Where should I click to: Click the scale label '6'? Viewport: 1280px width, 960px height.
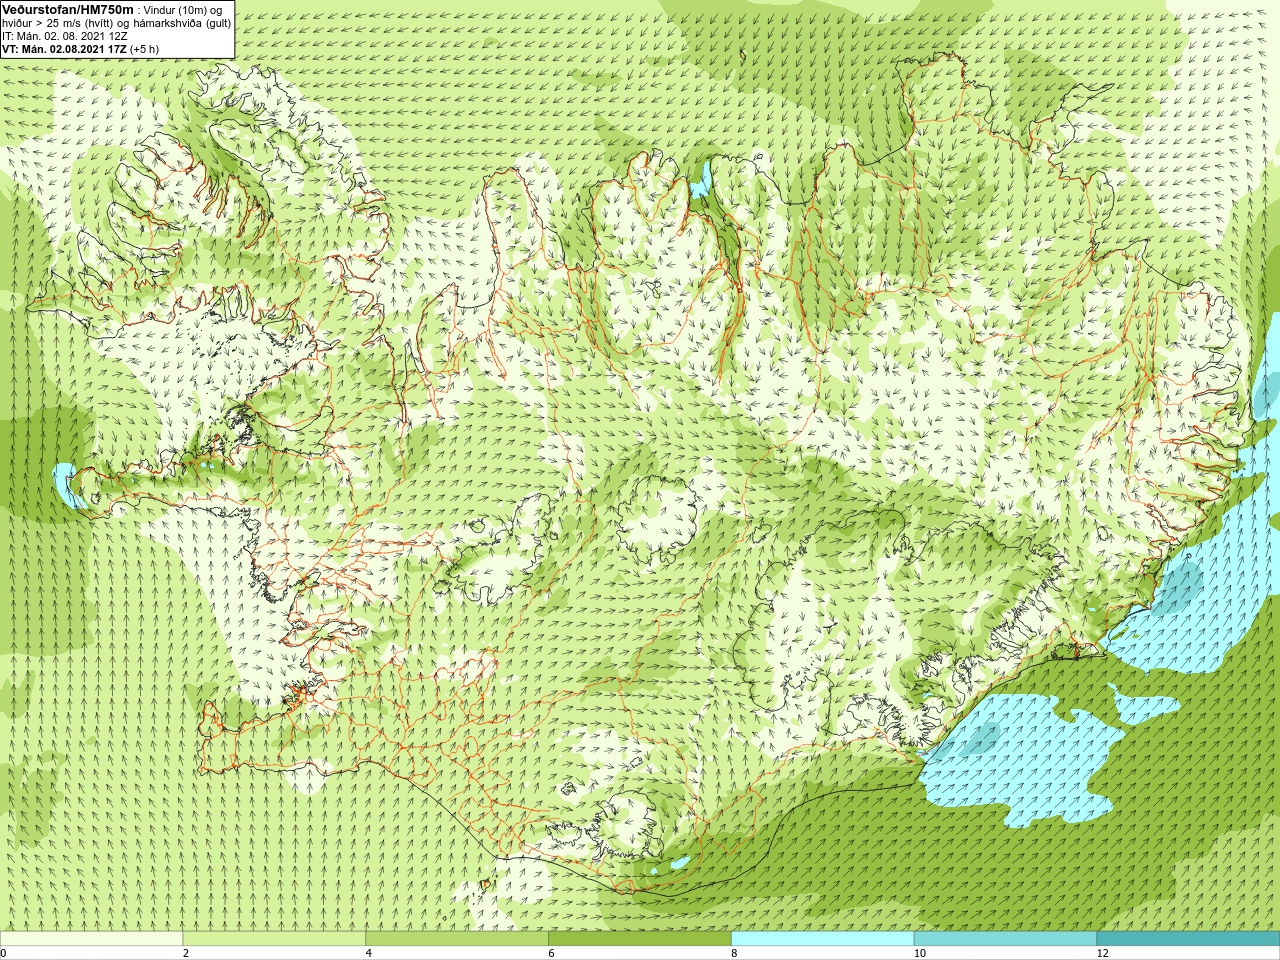(551, 953)
